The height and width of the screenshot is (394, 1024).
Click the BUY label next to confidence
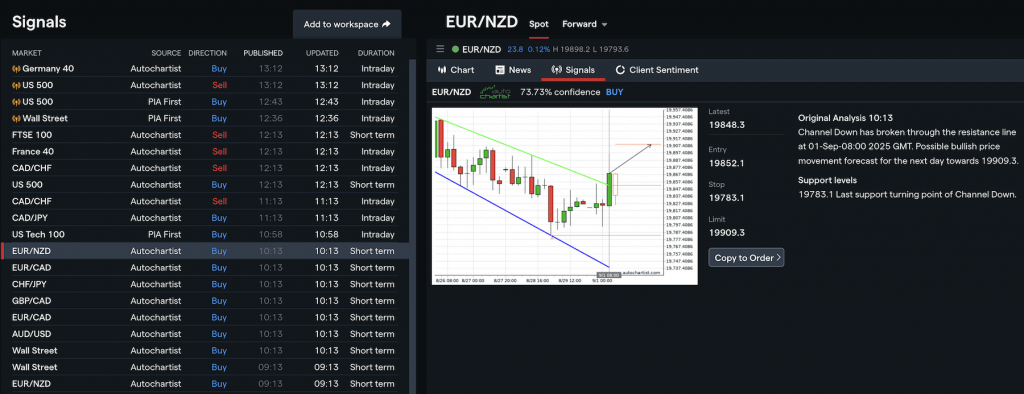click(x=615, y=92)
